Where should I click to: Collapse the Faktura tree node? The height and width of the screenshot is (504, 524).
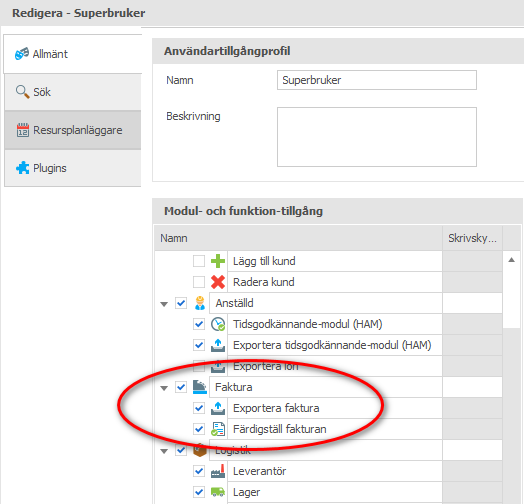pos(164,388)
